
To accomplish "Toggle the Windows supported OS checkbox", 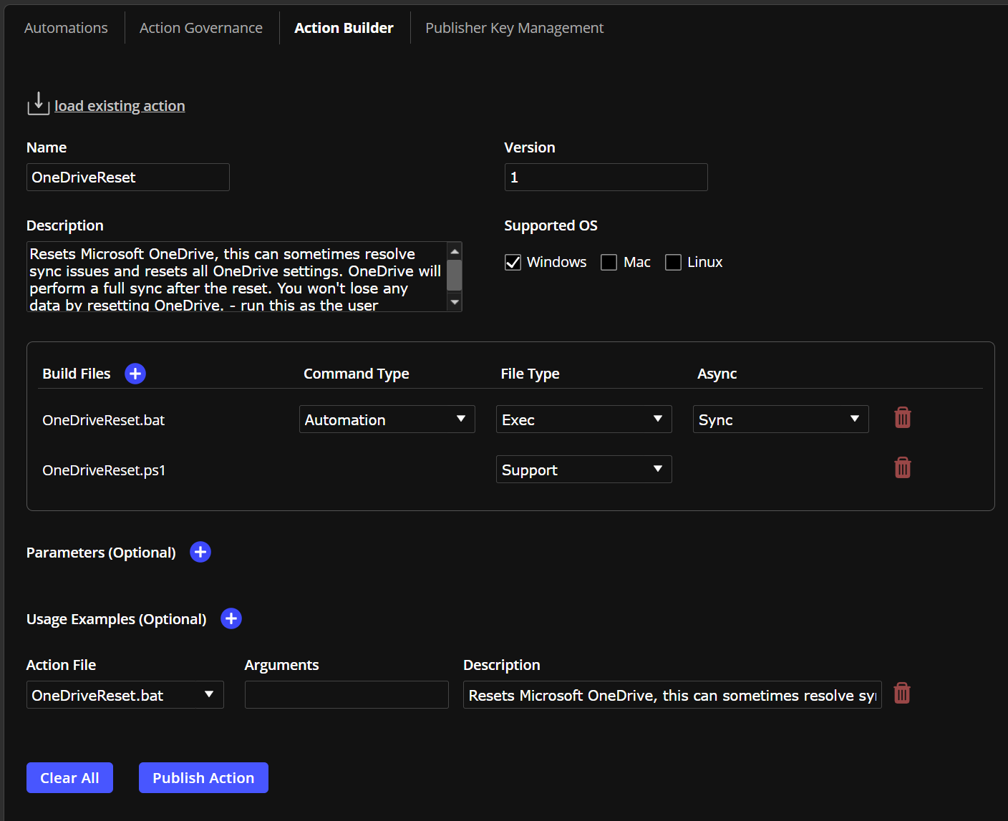I will point(513,262).
